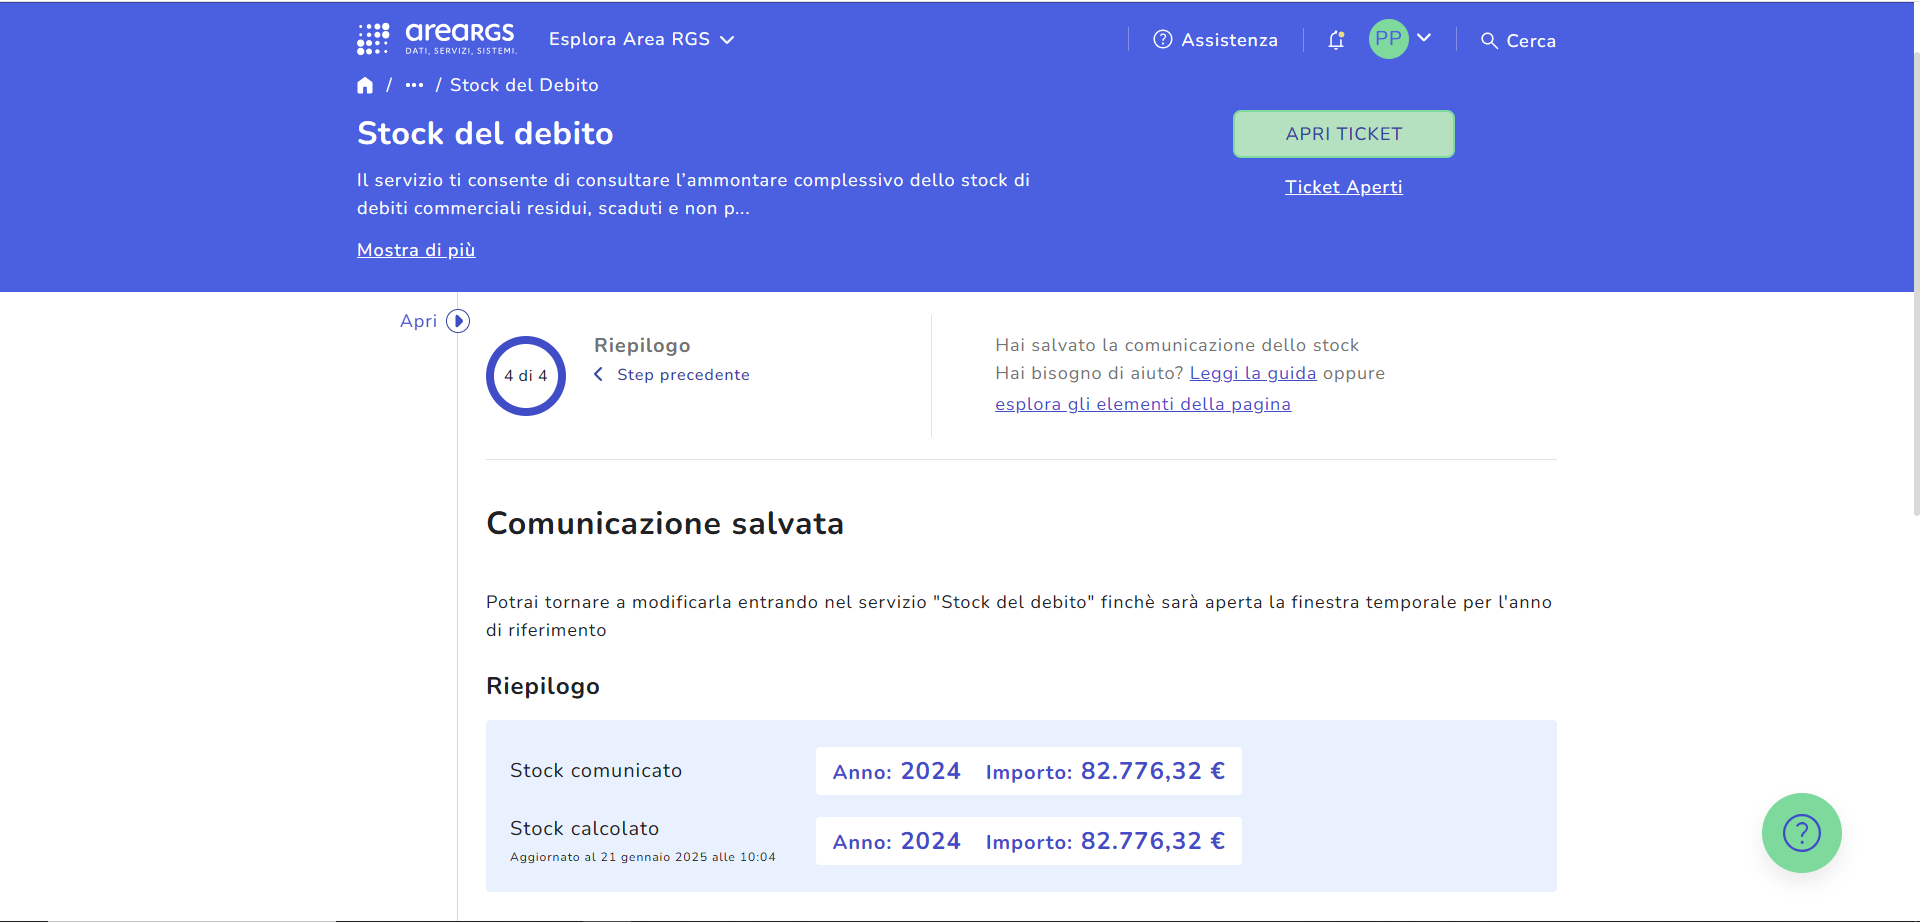Expand the breadcrumb ellipsis menu
Screen dimensions: 1920x922
tap(414, 86)
